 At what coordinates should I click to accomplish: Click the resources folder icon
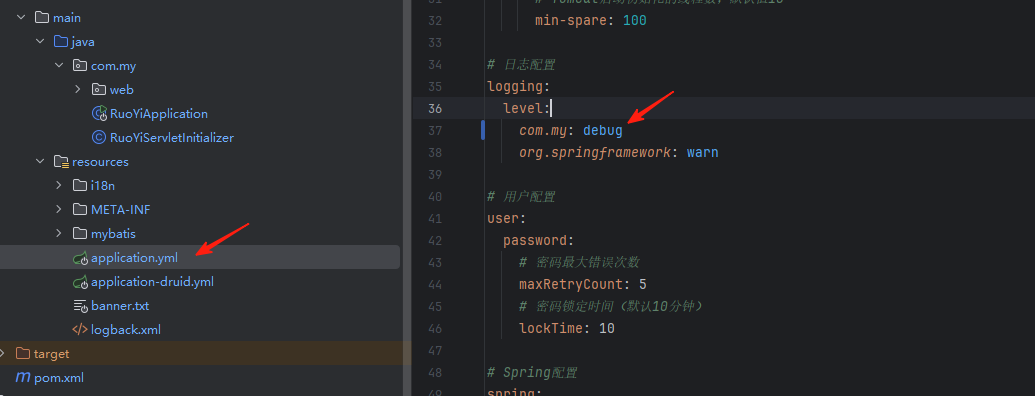tap(61, 161)
